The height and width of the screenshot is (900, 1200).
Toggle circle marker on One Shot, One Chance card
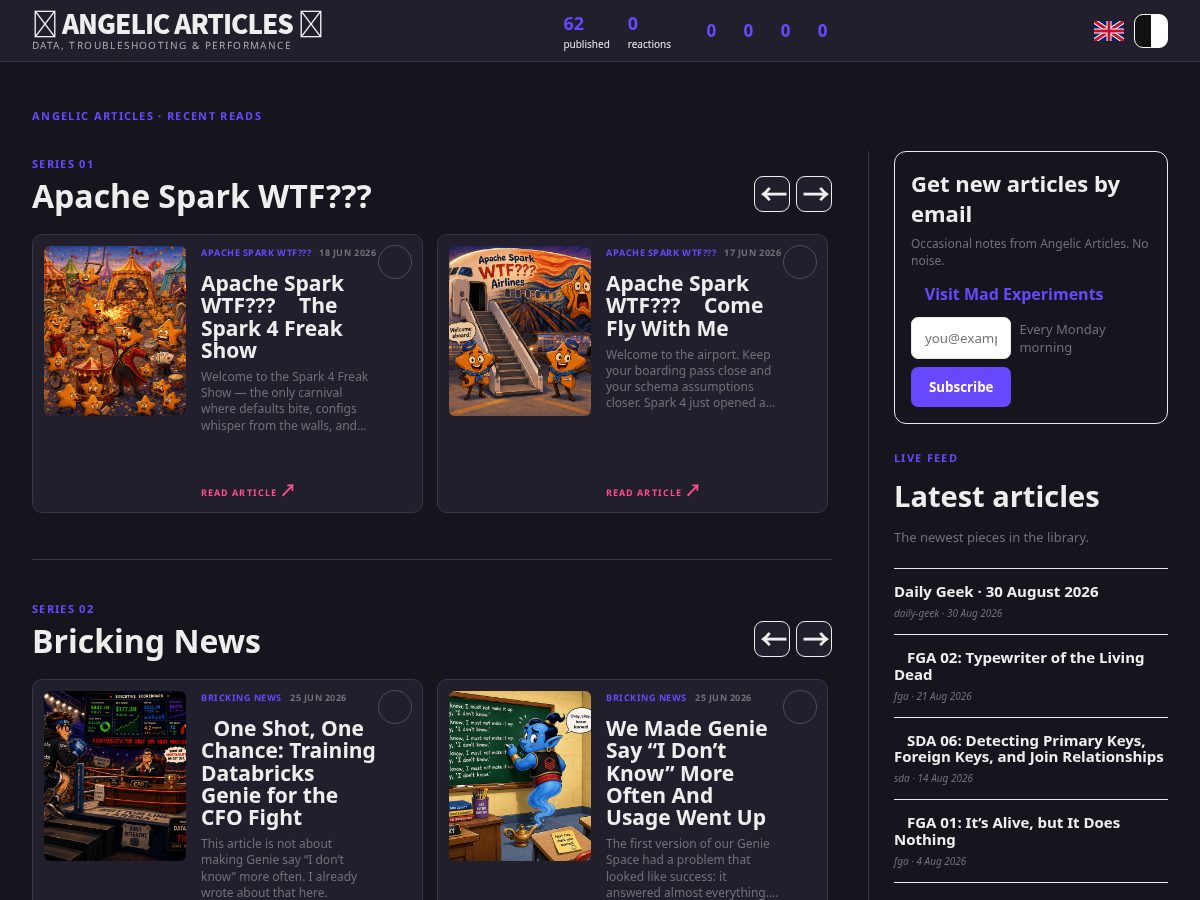click(x=395, y=707)
